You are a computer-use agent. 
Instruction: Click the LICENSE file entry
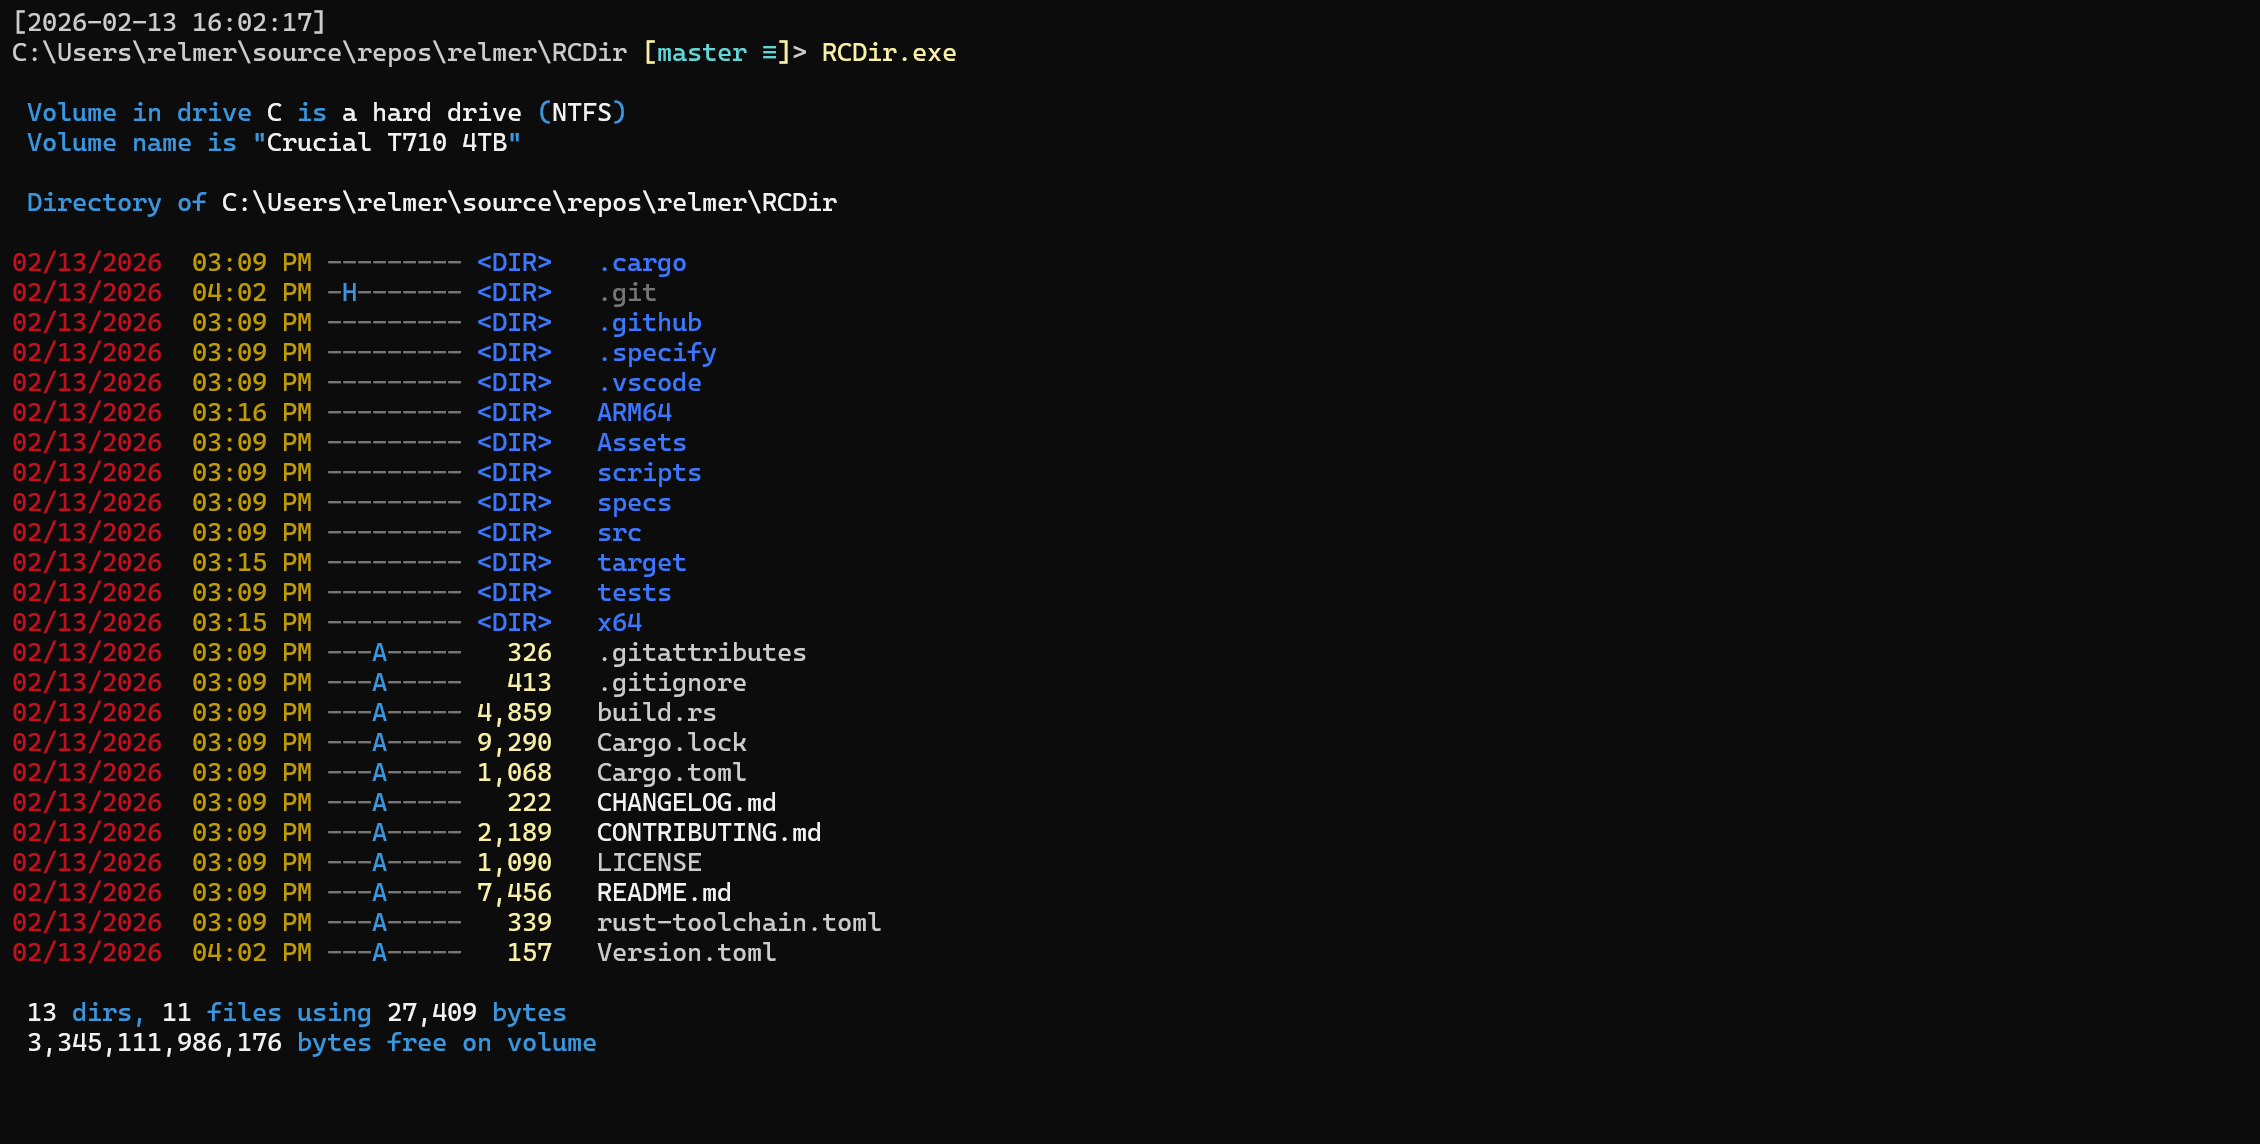(x=649, y=863)
